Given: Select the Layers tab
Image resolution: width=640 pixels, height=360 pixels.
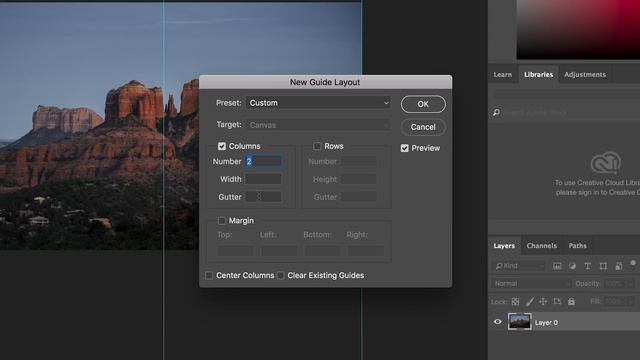Looking at the screenshot, I should (504, 246).
